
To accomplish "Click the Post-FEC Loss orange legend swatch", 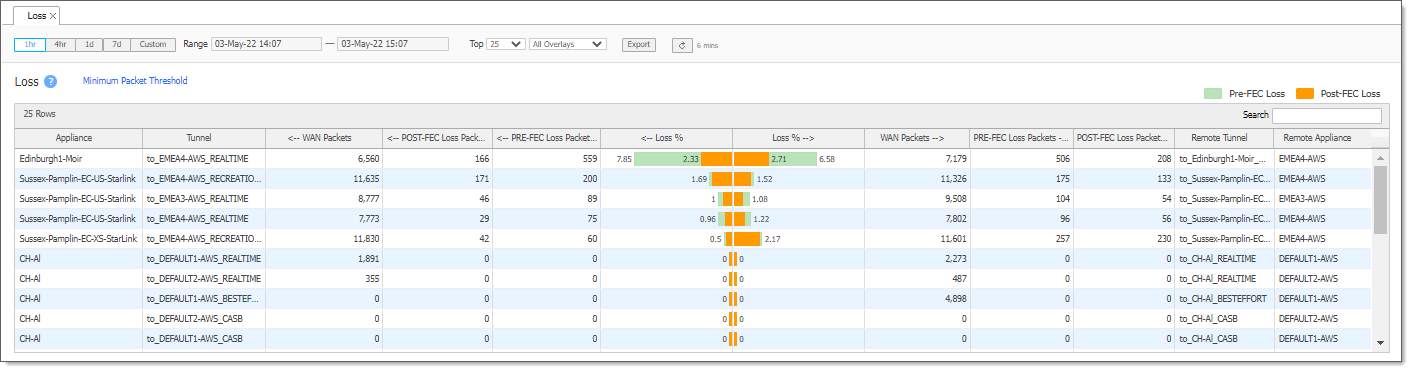I will [1305, 93].
